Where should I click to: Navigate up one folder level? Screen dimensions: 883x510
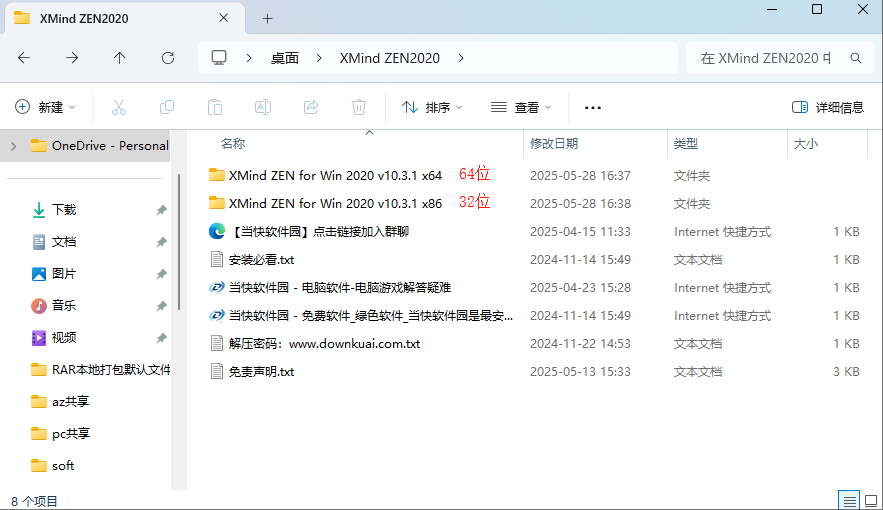pos(119,57)
